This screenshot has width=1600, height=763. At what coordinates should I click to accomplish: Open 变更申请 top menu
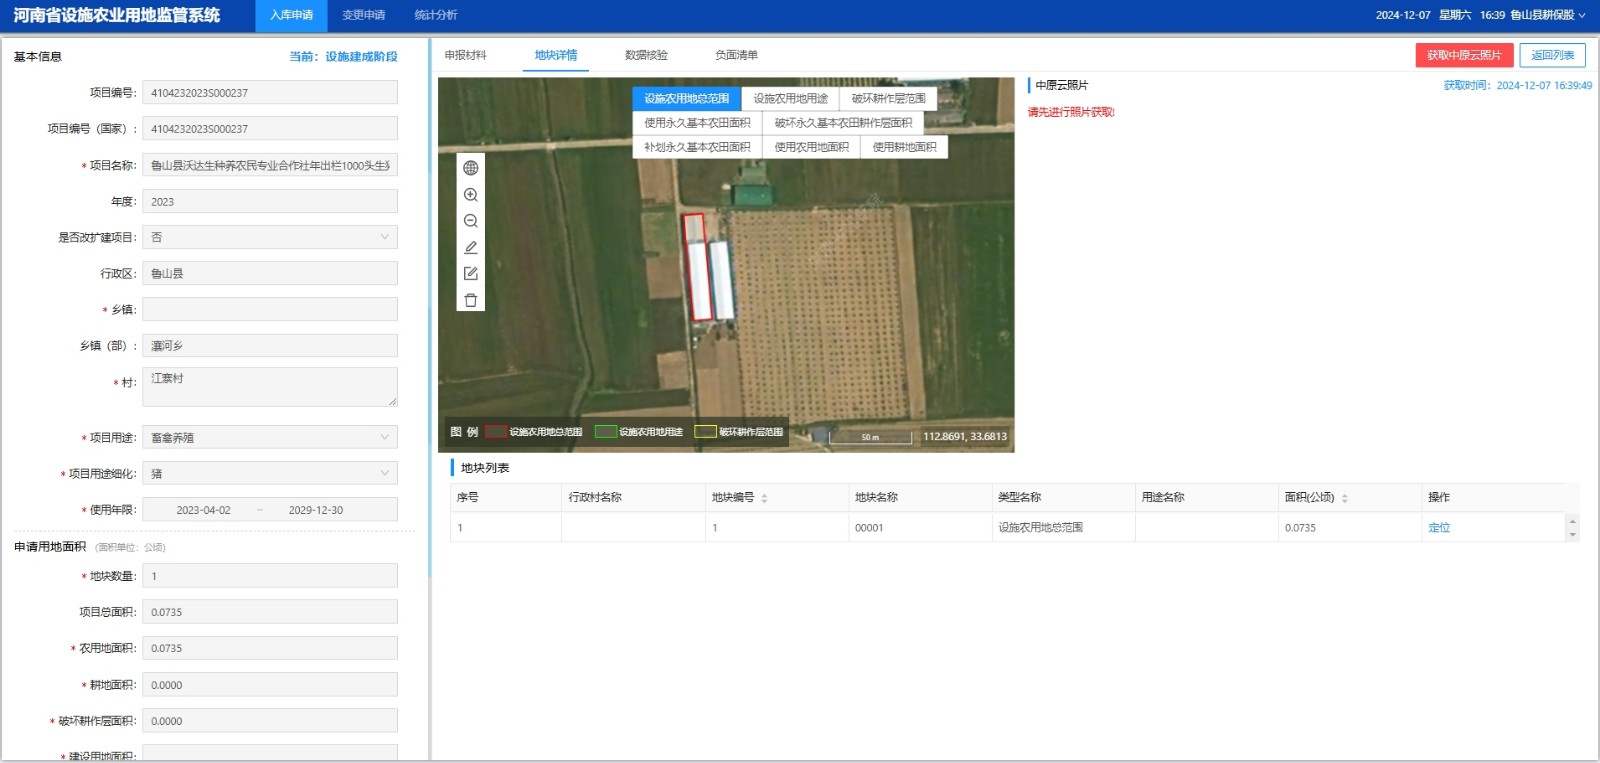pyautogui.click(x=363, y=15)
